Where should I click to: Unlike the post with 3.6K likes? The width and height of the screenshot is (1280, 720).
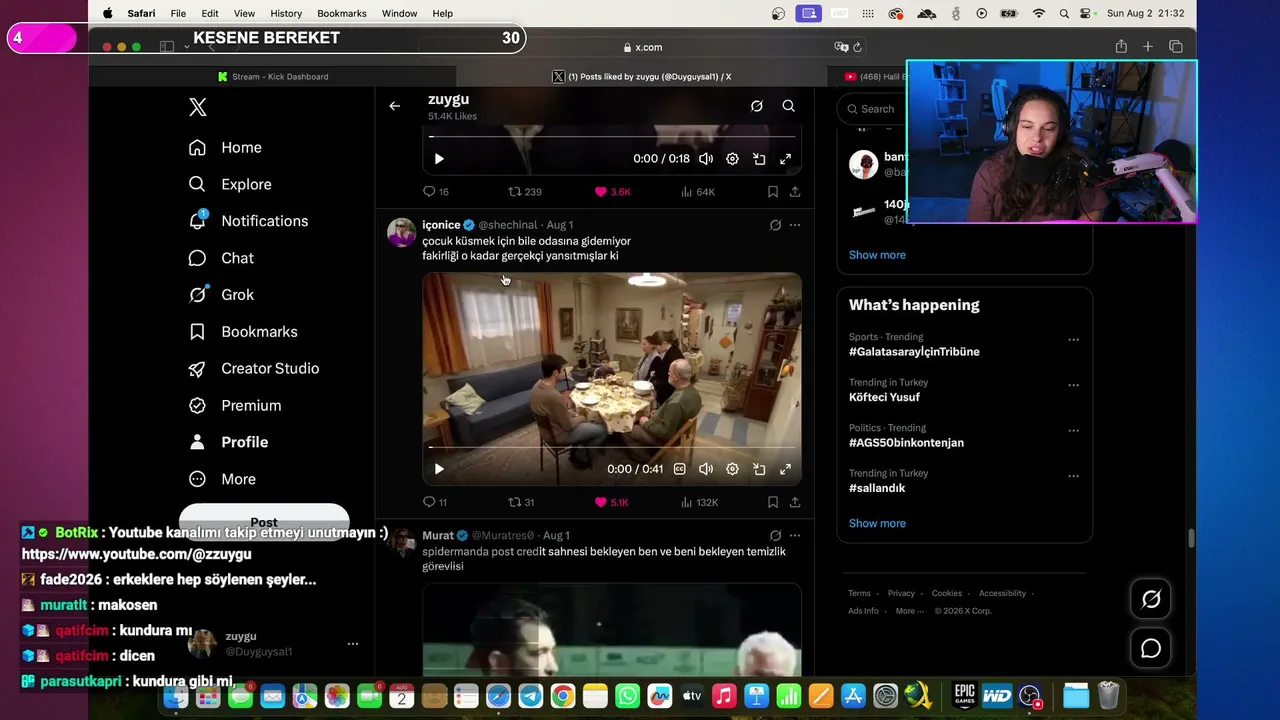click(x=613, y=192)
